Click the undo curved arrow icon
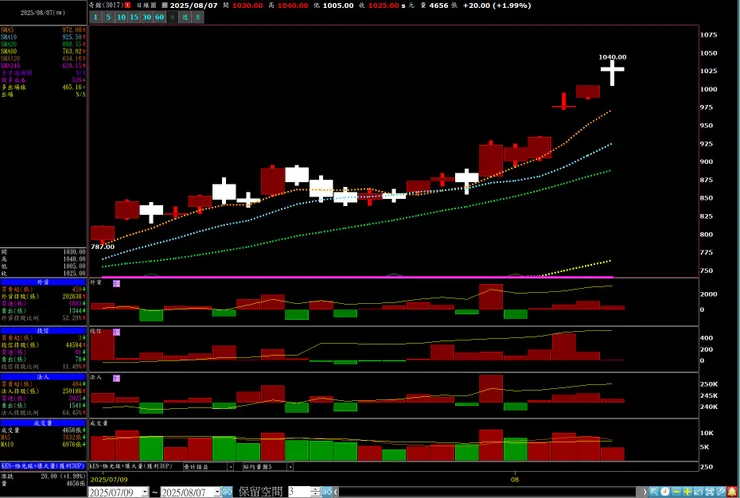The height and width of the screenshot is (498, 740). (698, 492)
